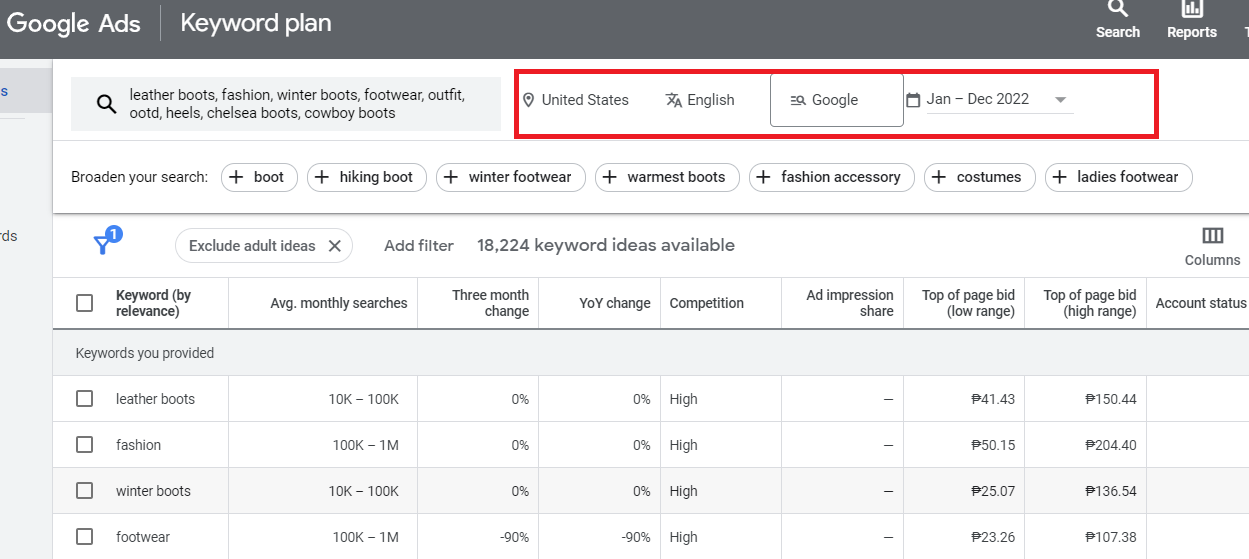
Task: Sort by Top of page bid (high range)
Action: [x=1090, y=303]
